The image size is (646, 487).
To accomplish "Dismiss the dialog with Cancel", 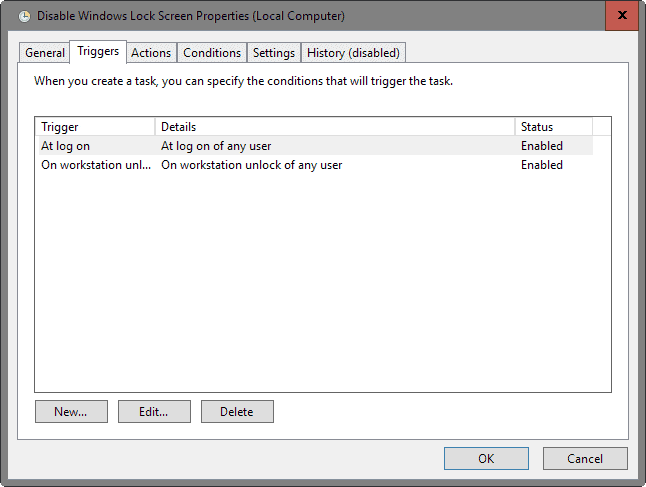I will click(x=585, y=459).
